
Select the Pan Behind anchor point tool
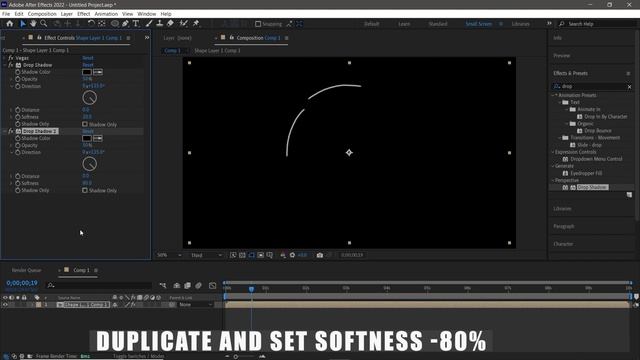[102, 24]
